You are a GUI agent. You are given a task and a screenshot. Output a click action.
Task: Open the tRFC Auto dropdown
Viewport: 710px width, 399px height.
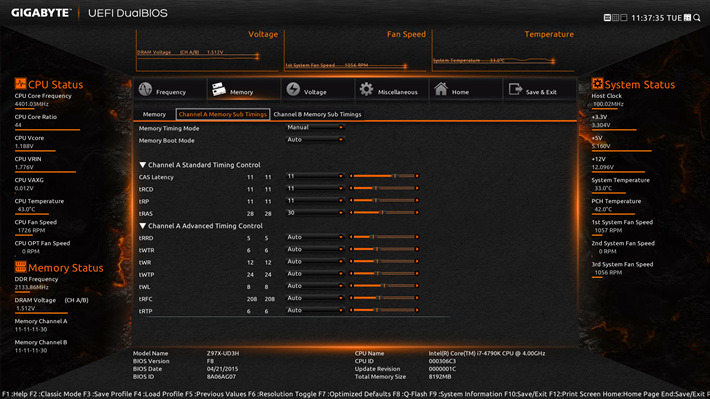(315, 298)
